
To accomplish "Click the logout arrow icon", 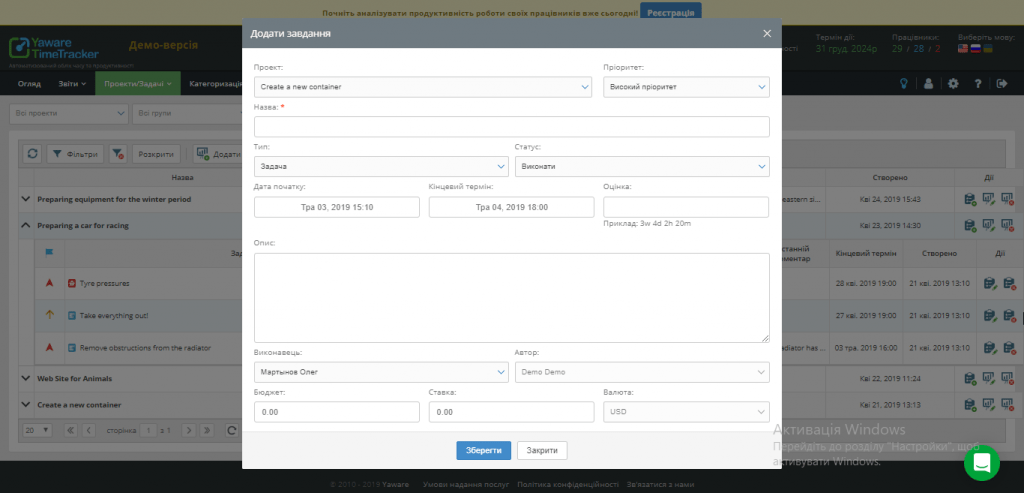I will point(1002,84).
